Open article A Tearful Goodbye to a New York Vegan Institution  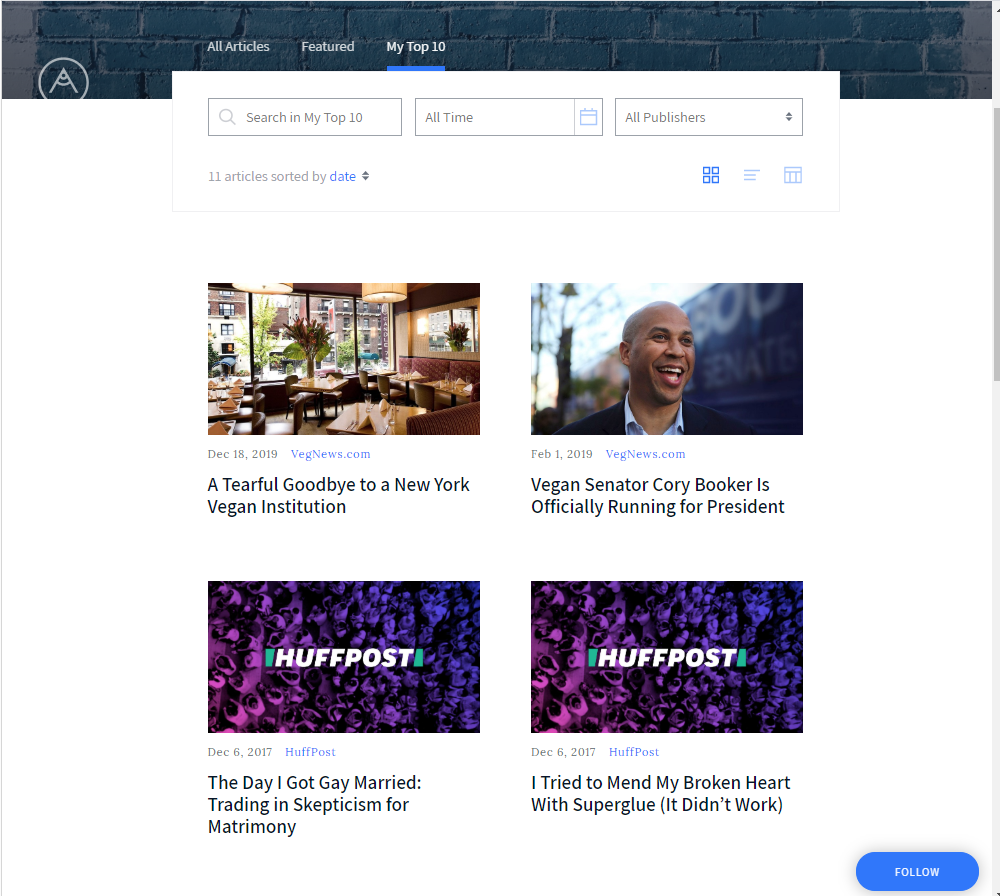[x=339, y=496]
